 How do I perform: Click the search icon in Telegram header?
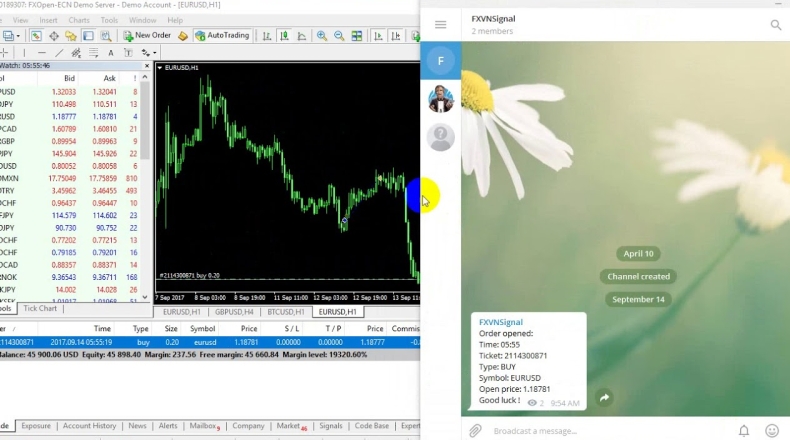(776, 24)
